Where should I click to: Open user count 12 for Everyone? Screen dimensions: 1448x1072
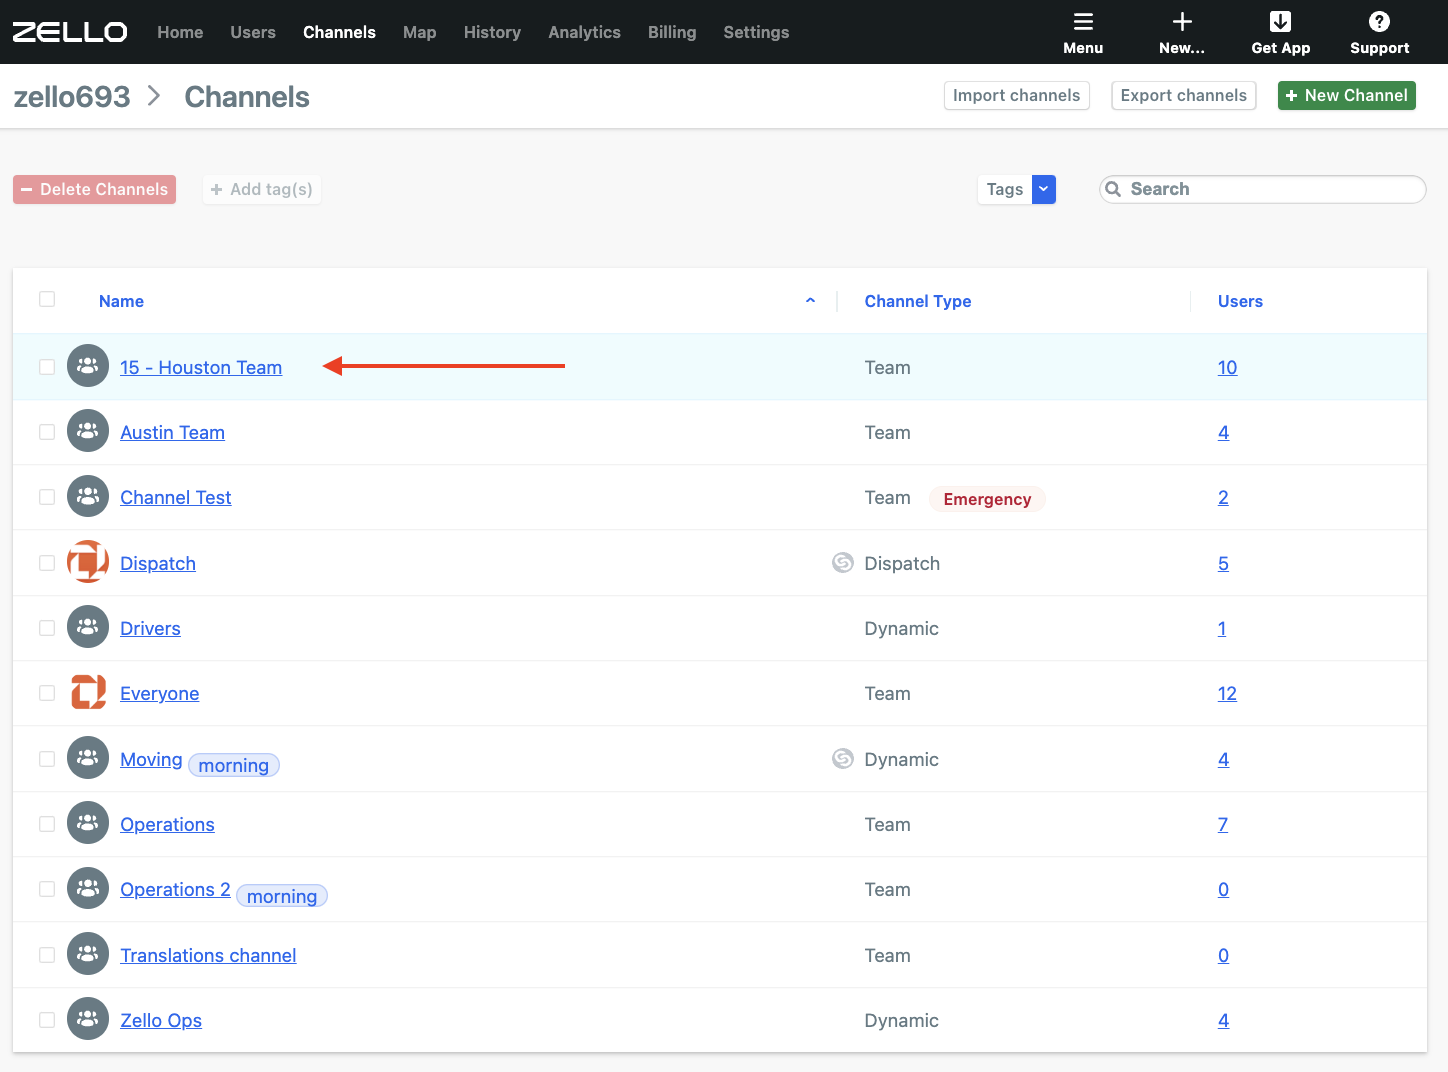pyautogui.click(x=1227, y=693)
